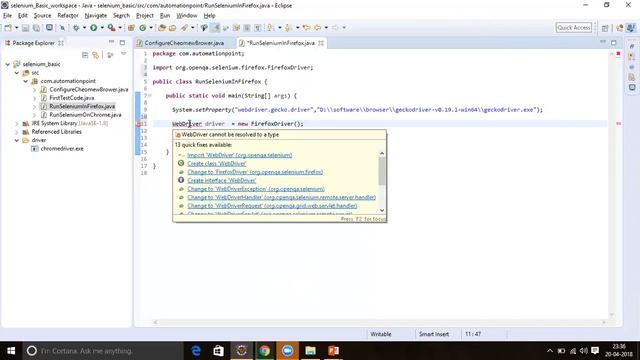
Task: Select FirstTestCode.java in Package Explorer
Action: [71, 98]
